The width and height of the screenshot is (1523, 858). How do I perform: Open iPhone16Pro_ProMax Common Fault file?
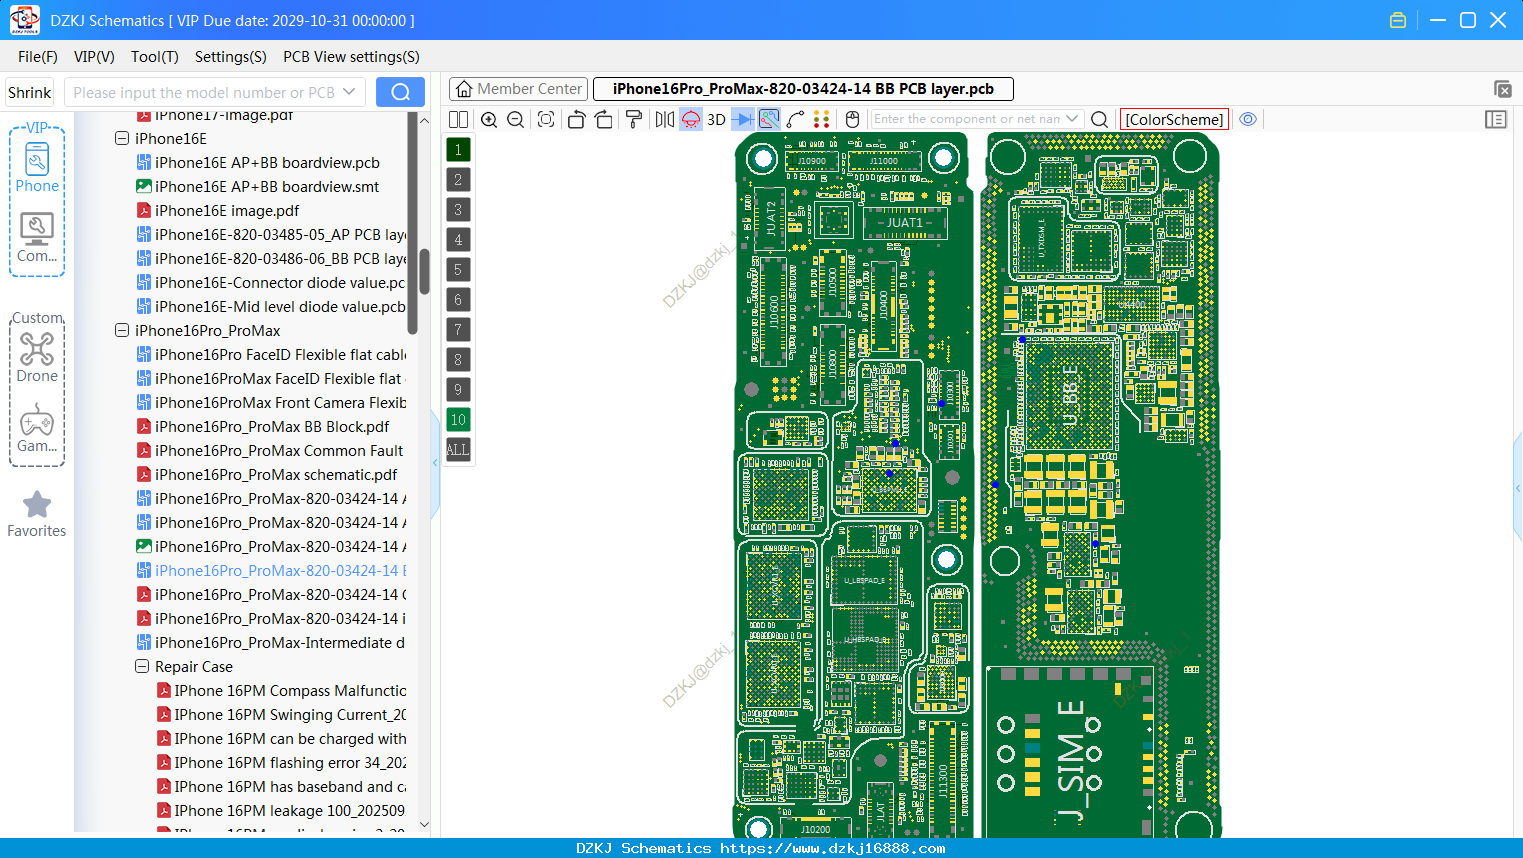tap(270, 451)
